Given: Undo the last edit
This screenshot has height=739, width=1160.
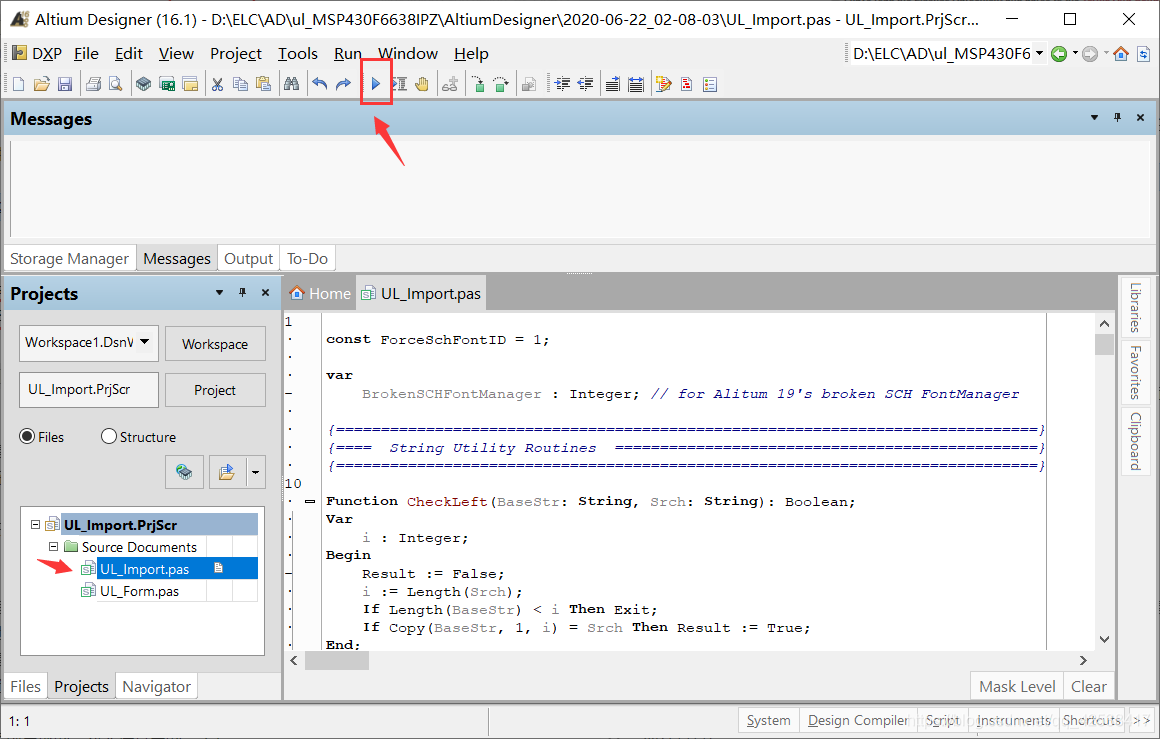Looking at the screenshot, I should click(x=320, y=84).
